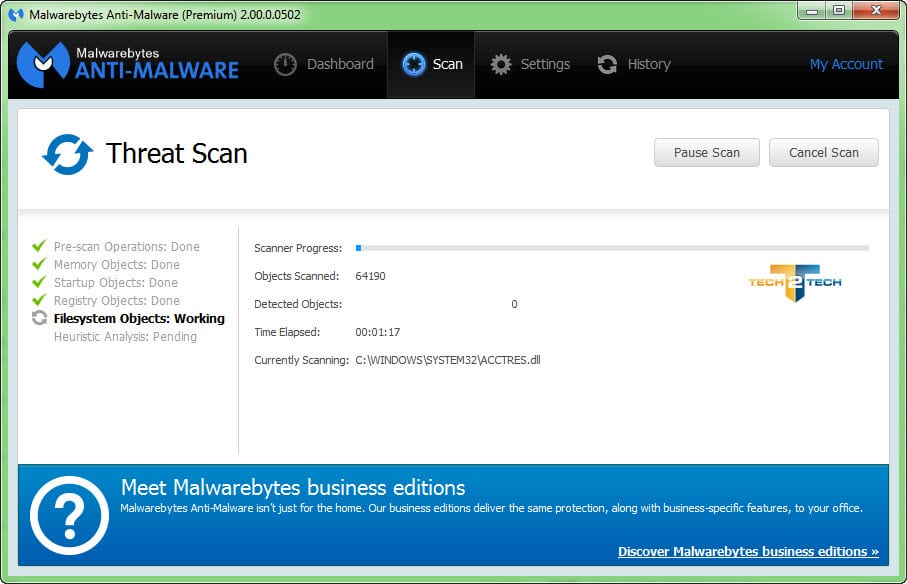Close the Malwarebytes window
907x584 pixels.
(876, 11)
